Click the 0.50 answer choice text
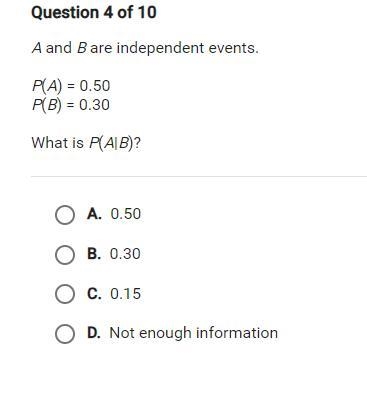Screen dimensions: 367x400 [126, 214]
